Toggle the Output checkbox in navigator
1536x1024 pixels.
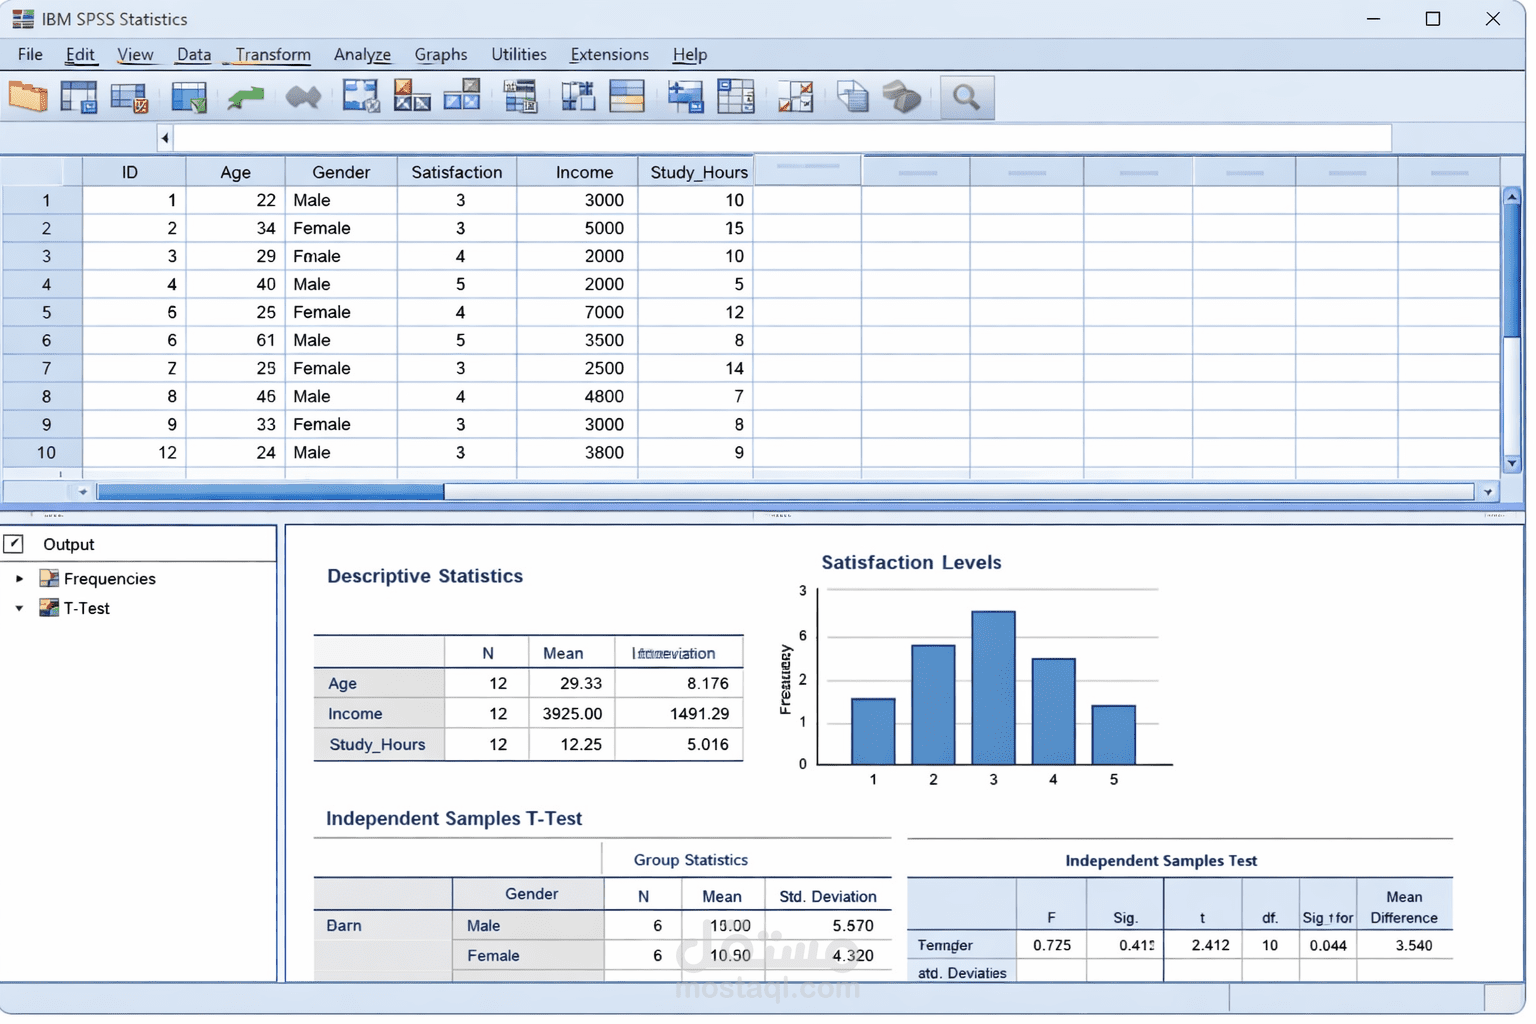(14, 544)
